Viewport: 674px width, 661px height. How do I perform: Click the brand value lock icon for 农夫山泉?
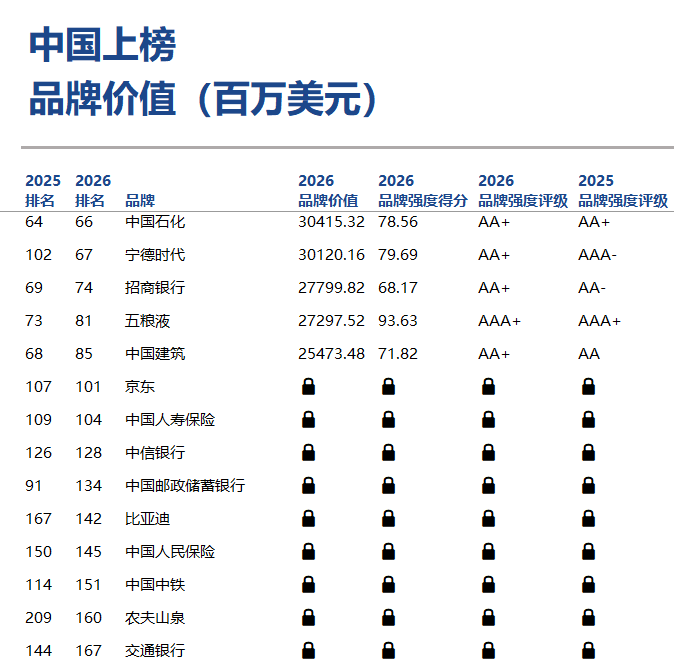pyautogui.click(x=308, y=618)
